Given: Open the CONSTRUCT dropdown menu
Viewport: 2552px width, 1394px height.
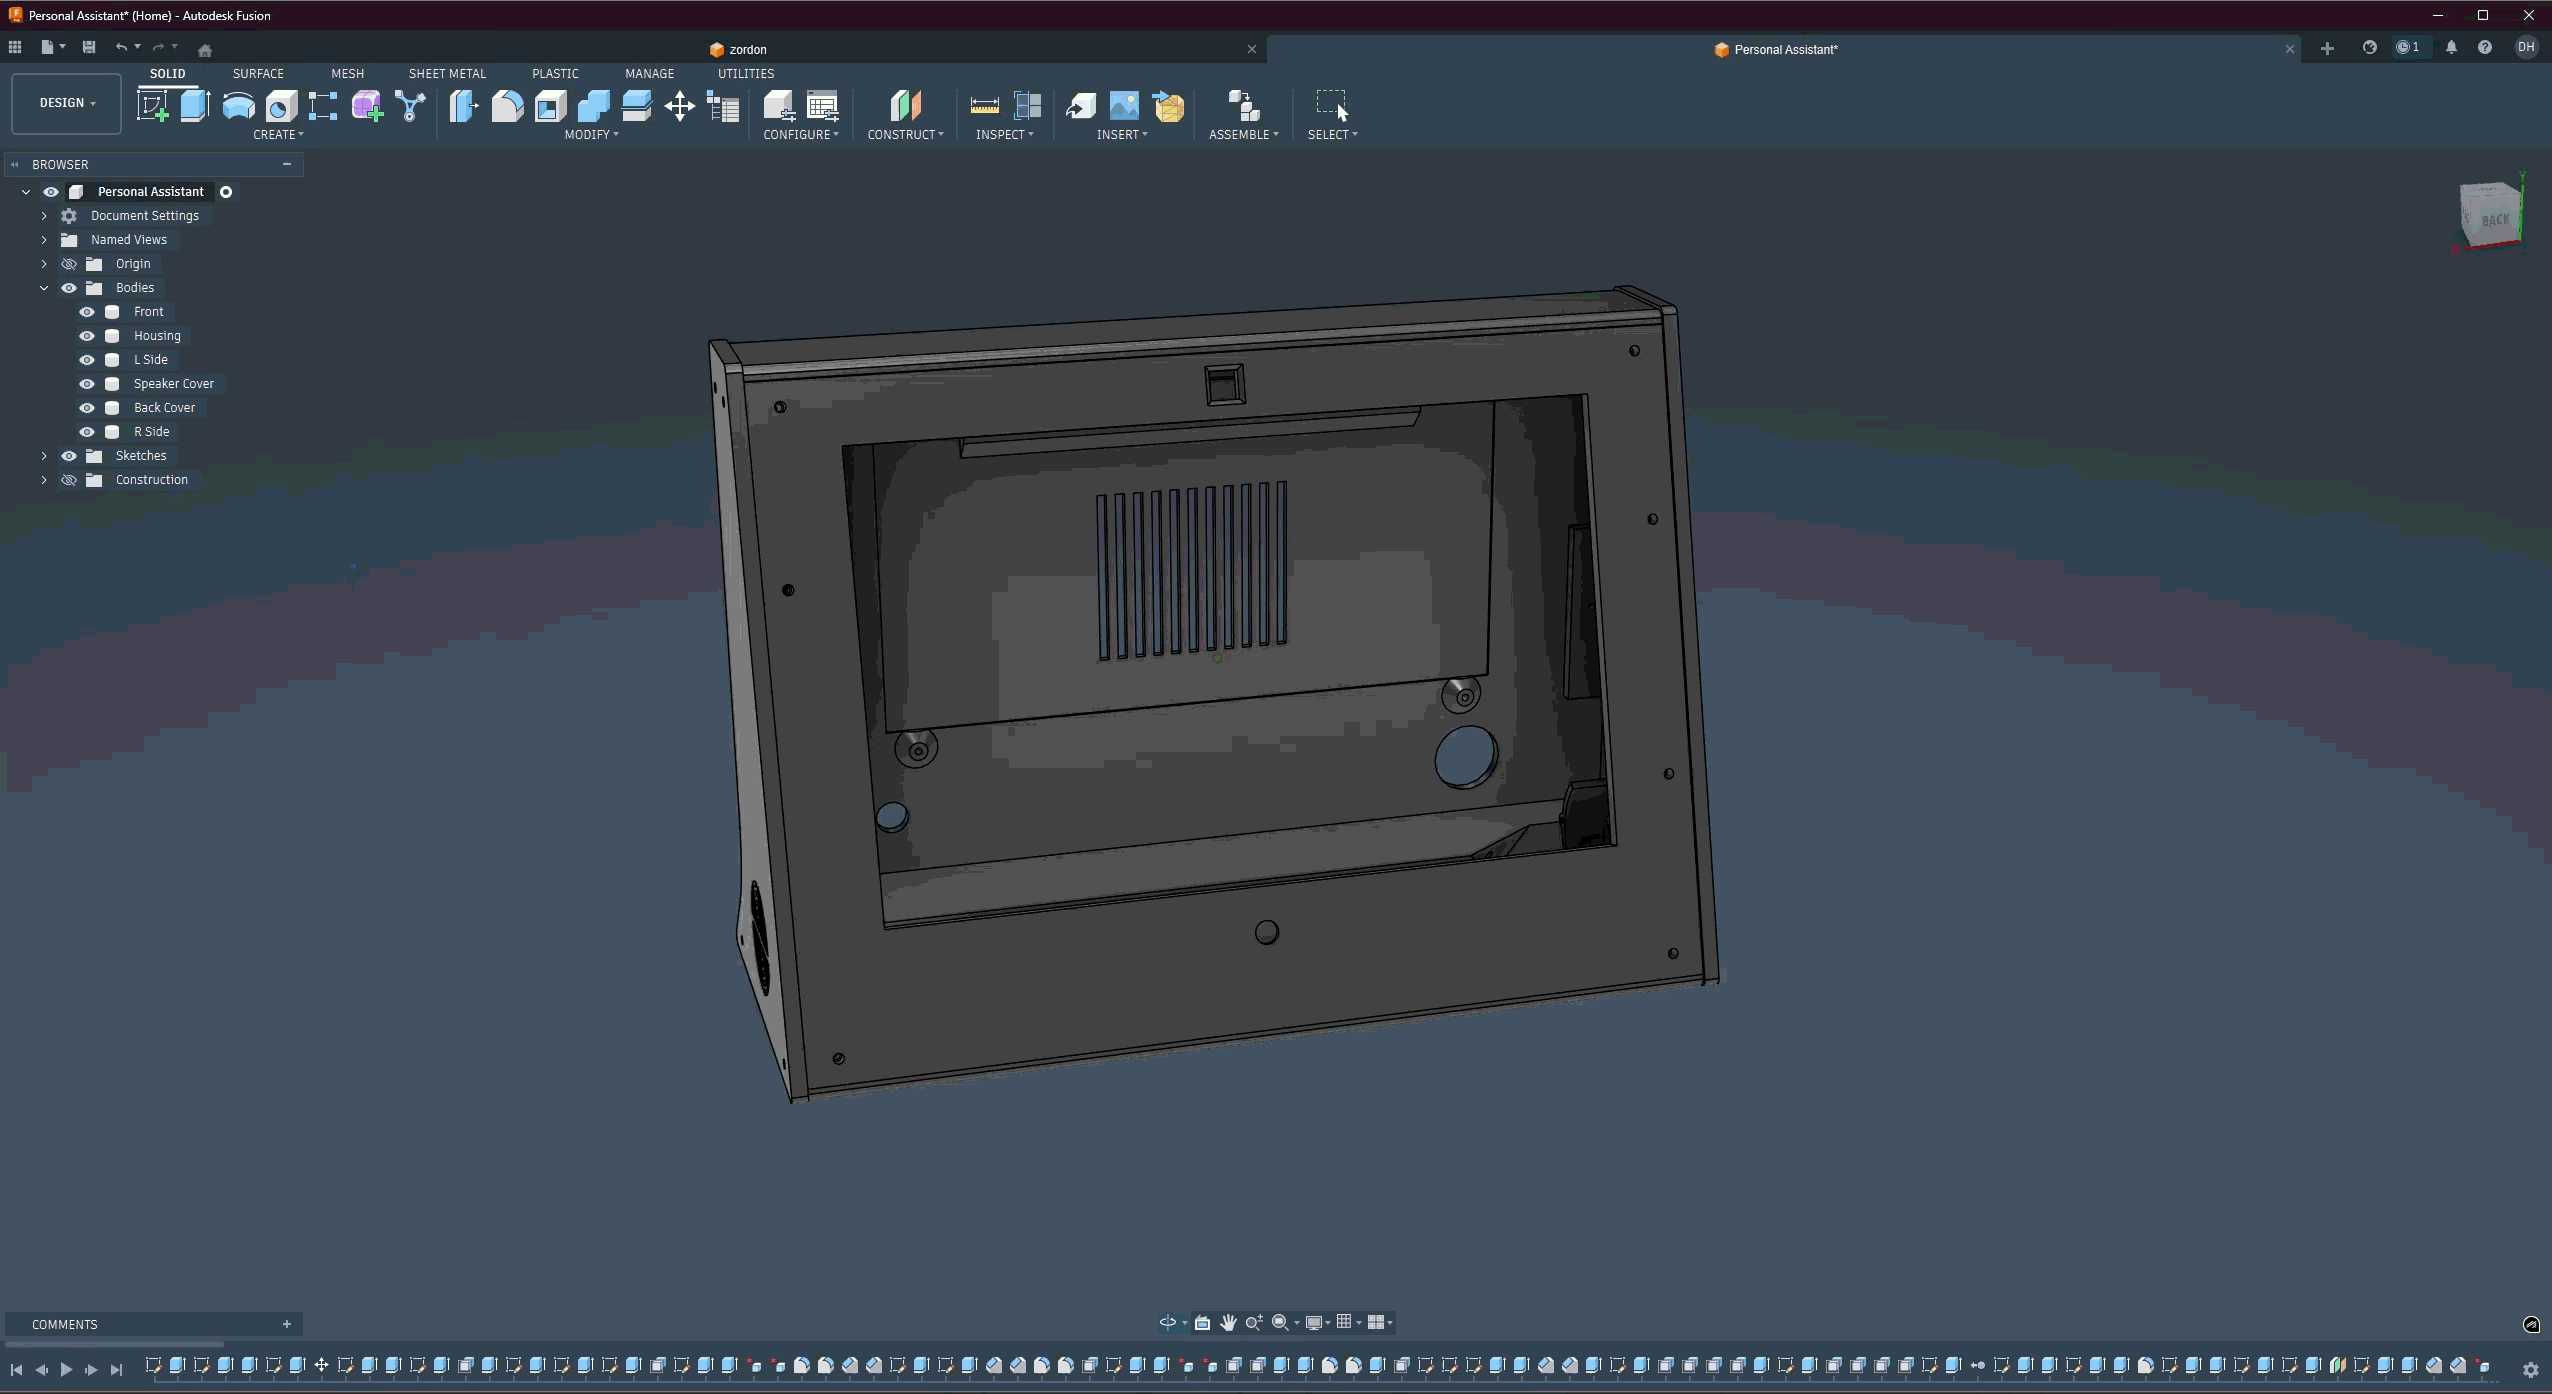Looking at the screenshot, I should click(905, 134).
